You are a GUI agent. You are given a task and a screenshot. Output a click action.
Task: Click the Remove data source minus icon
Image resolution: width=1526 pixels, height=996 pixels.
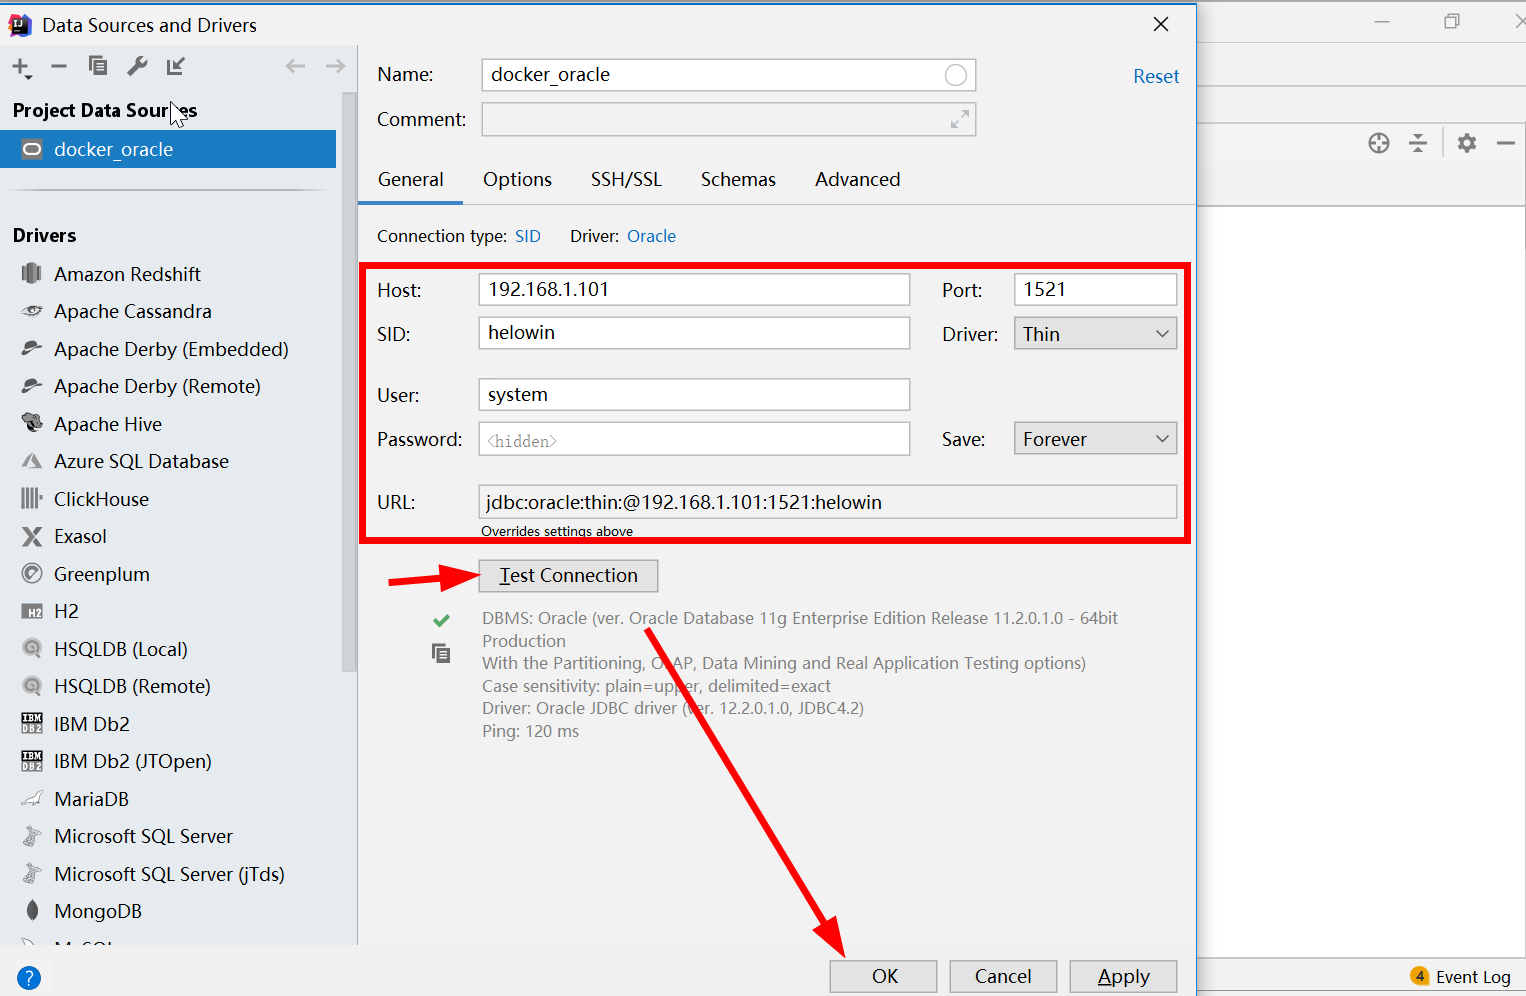pos(59,66)
